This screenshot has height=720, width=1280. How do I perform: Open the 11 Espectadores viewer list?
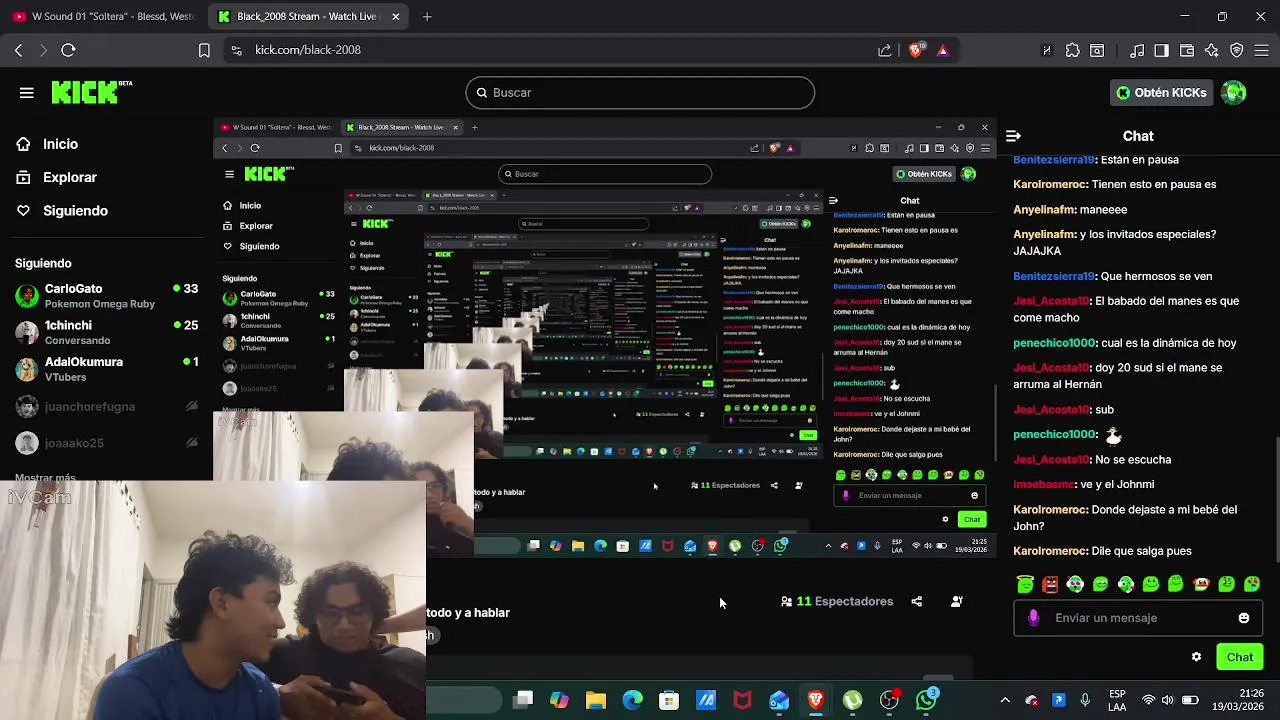click(837, 601)
